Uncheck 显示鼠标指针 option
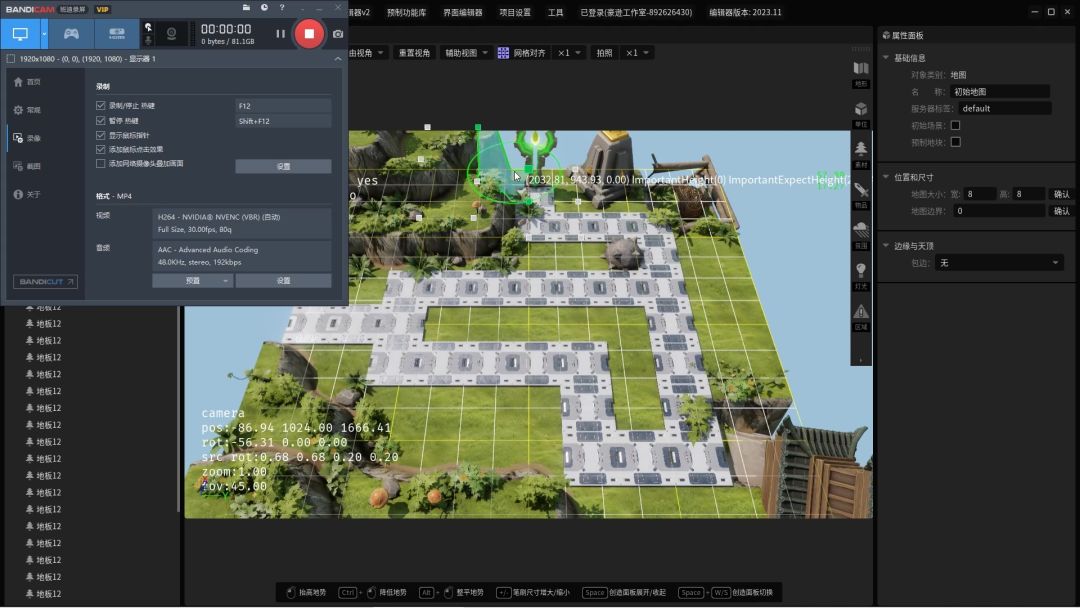 click(100, 135)
